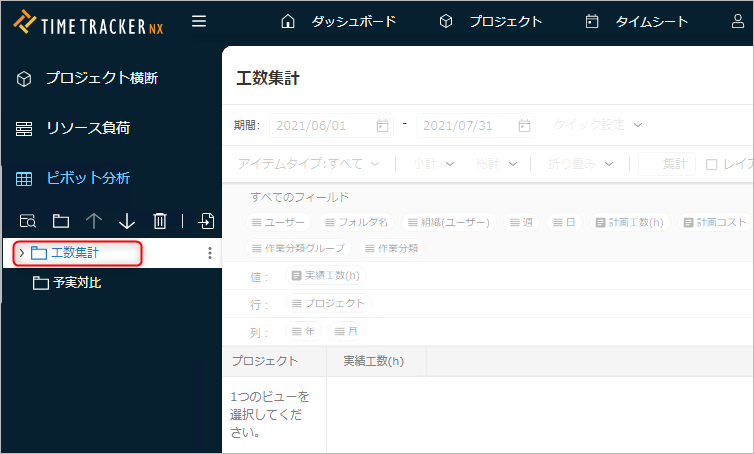Go to the ダッシュボード tab
Screen dimensions: 754x454
pyautogui.click(x=340, y=21)
